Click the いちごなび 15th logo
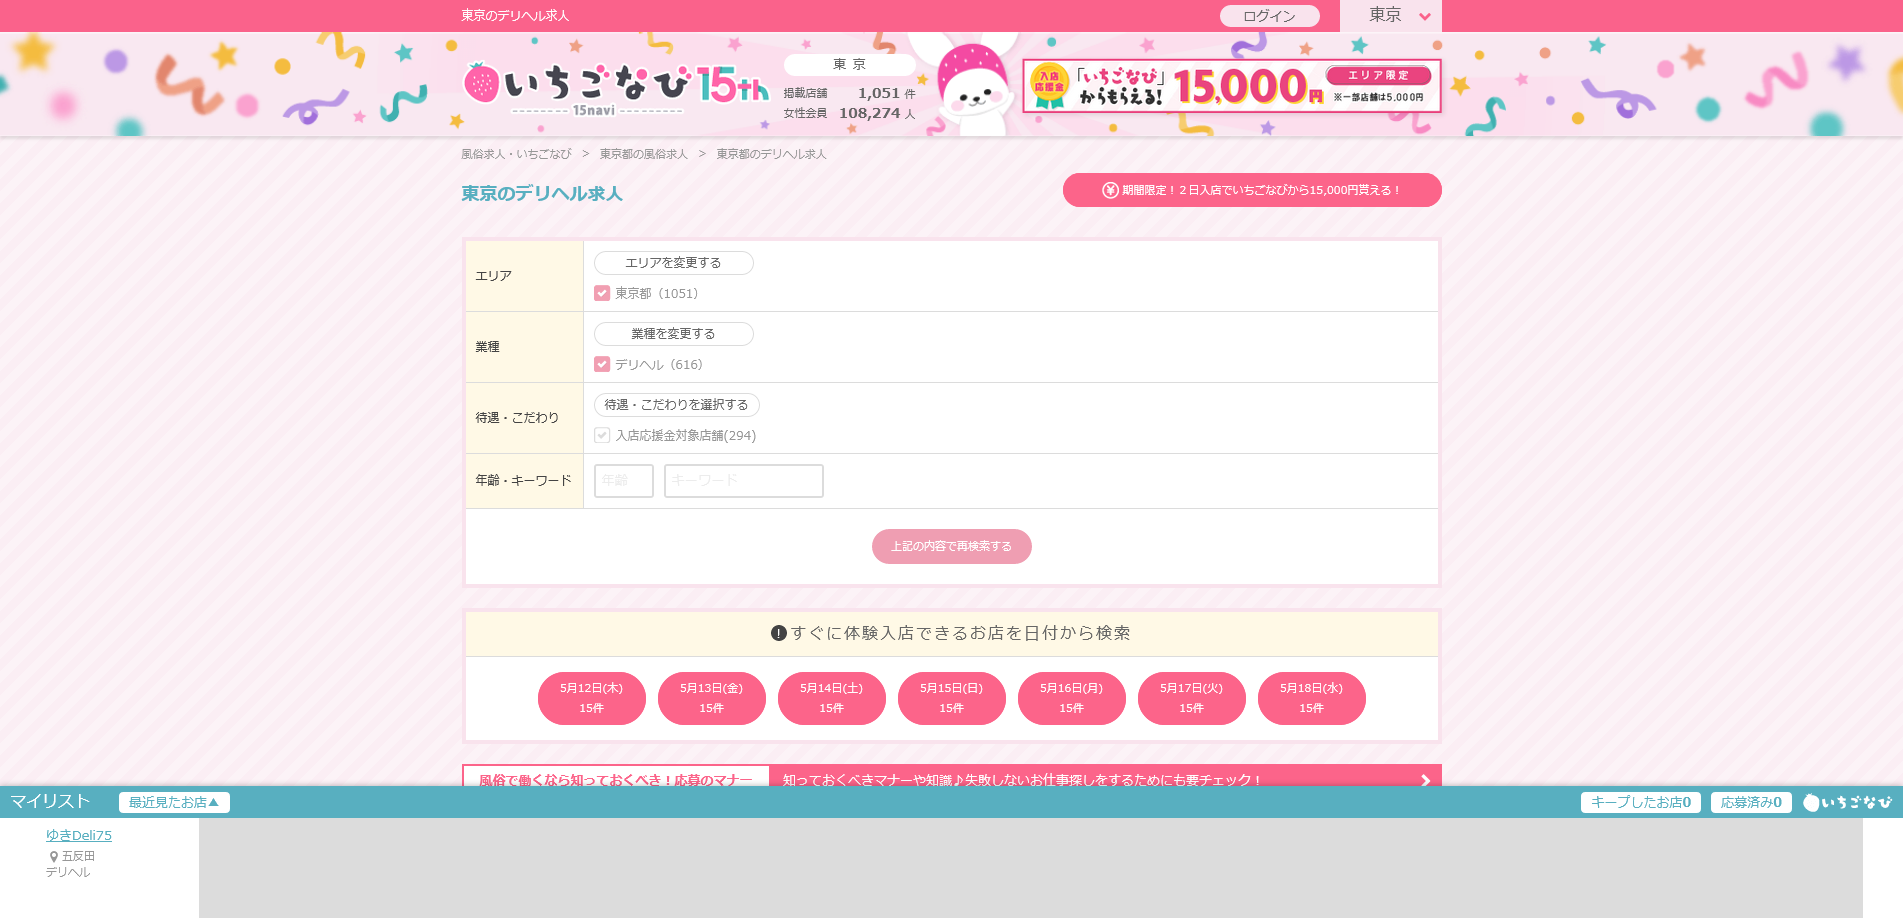Screen dimensions: 1903x918 (616, 88)
